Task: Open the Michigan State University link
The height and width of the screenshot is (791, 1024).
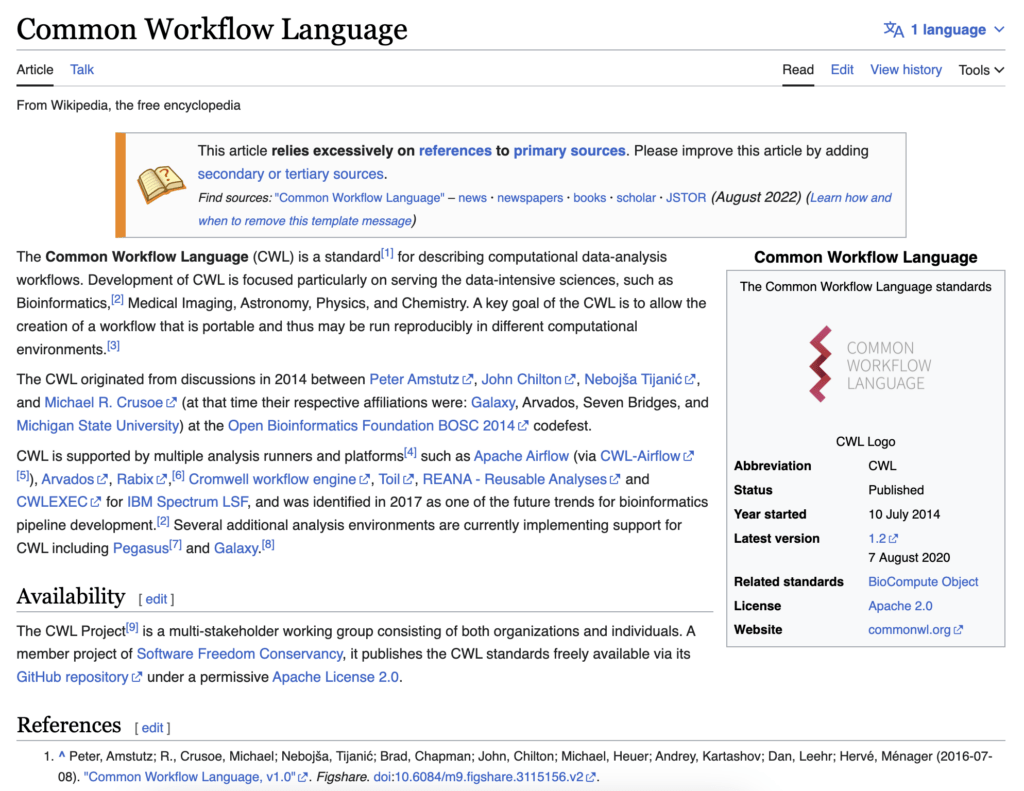Action: pyautogui.click(x=98, y=426)
